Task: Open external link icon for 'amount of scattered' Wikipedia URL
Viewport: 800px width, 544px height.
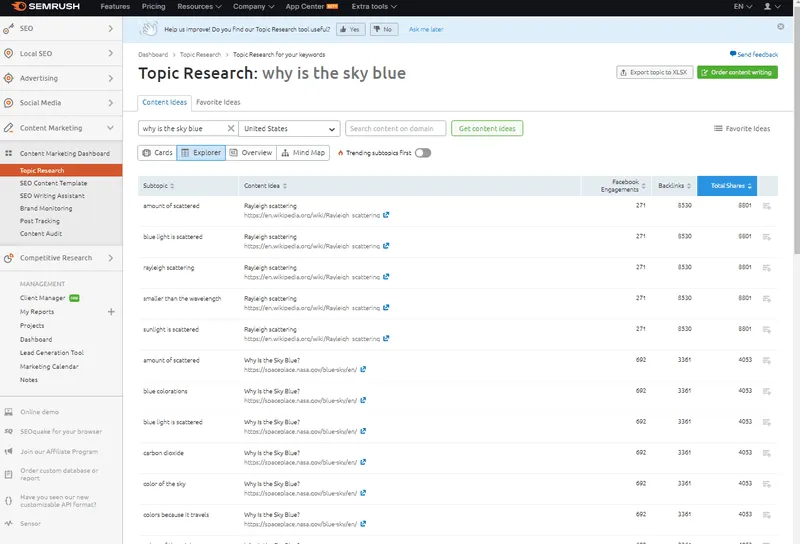Action: tap(386, 215)
